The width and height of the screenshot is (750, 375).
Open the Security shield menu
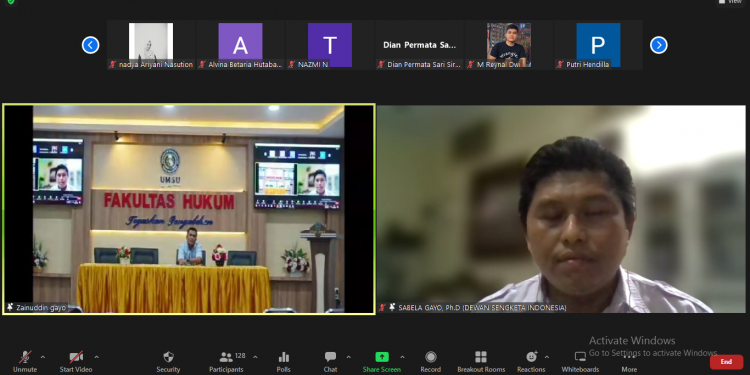(x=168, y=361)
